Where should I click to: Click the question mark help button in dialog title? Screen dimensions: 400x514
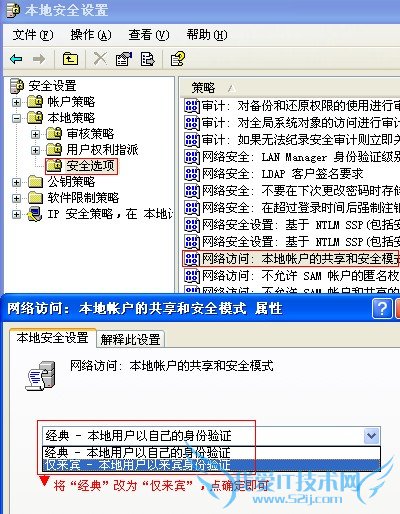click(382, 308)
